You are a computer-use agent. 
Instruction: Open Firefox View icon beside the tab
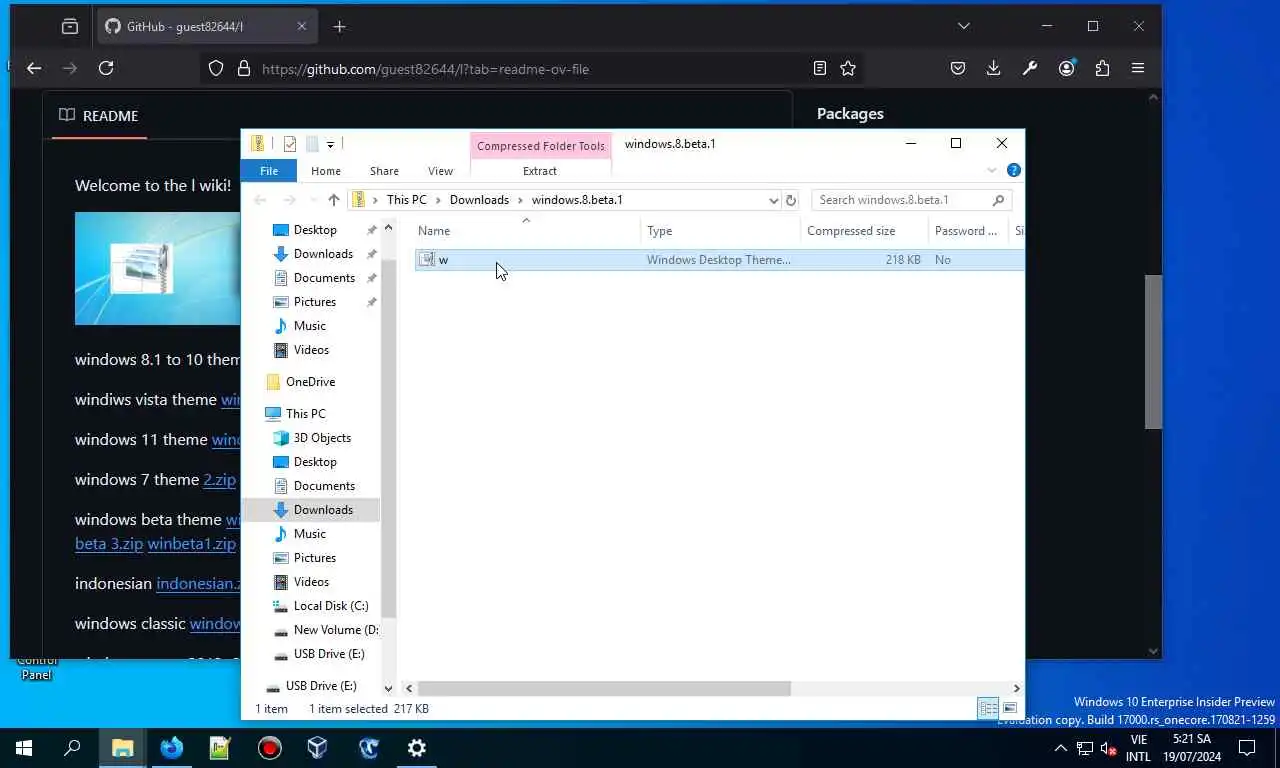tap(70, 27)
